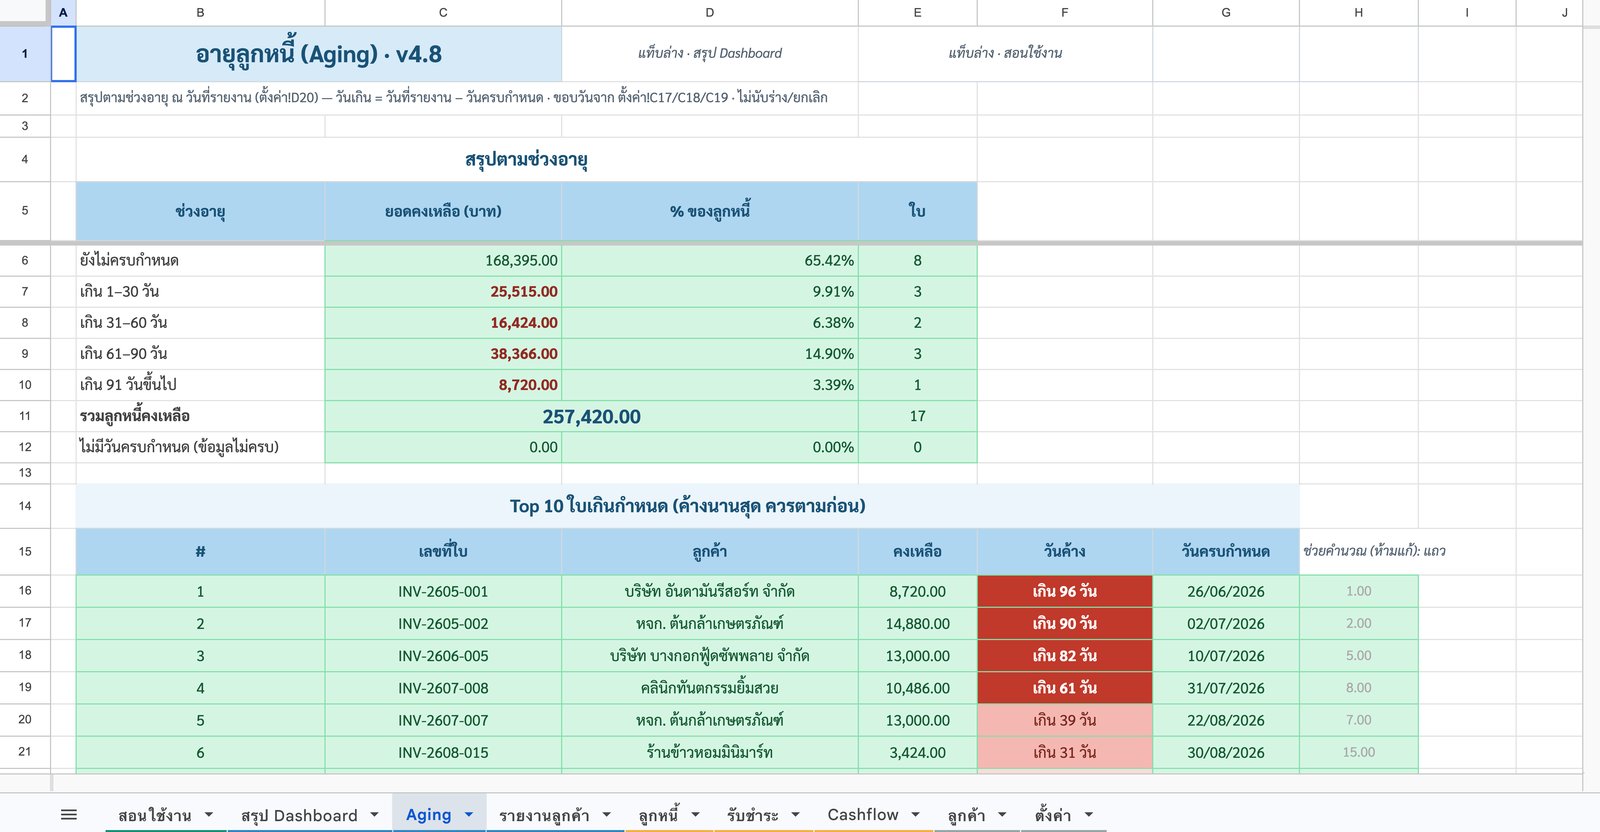The image size is (1600, 832).
Task: Select customer คลินิกทันตกรรมยิ้มสวย
Action: point(710,688)
